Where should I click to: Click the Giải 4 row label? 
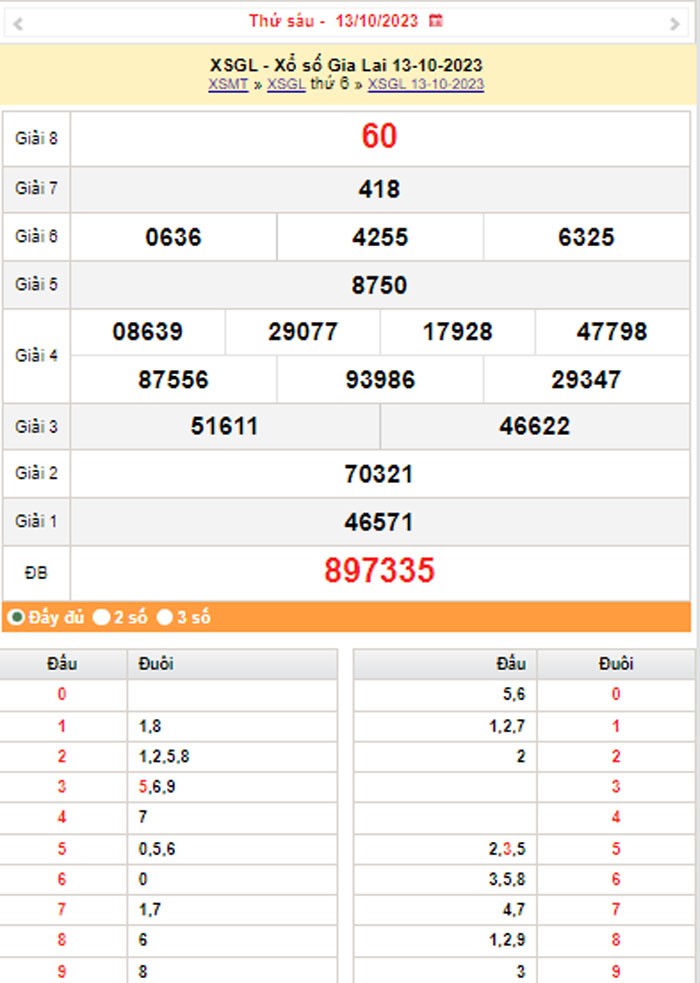36,355
